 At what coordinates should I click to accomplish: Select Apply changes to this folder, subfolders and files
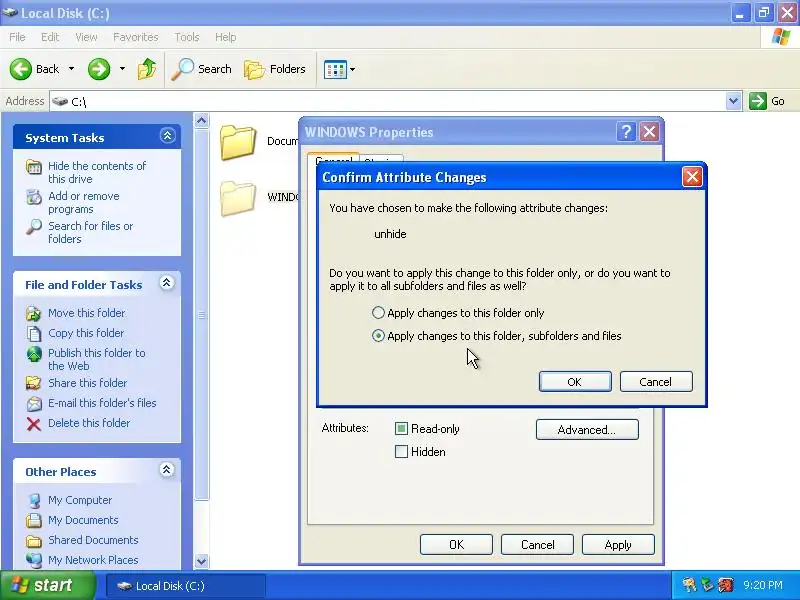[x=378, y=335]
